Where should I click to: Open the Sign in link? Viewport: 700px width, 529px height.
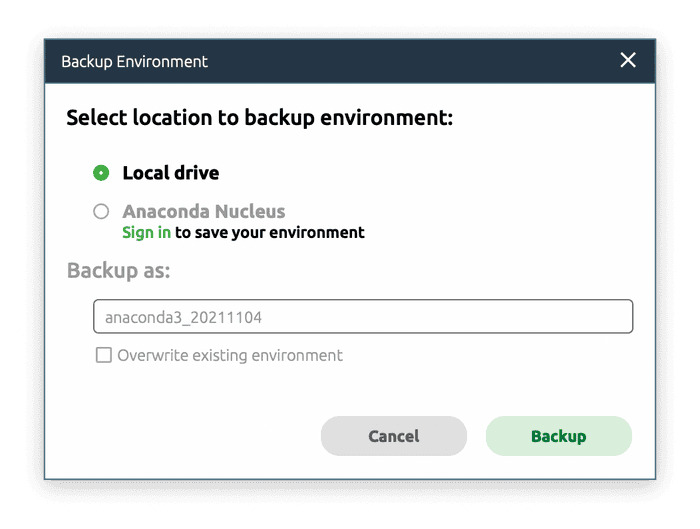[x=146, y=233]
